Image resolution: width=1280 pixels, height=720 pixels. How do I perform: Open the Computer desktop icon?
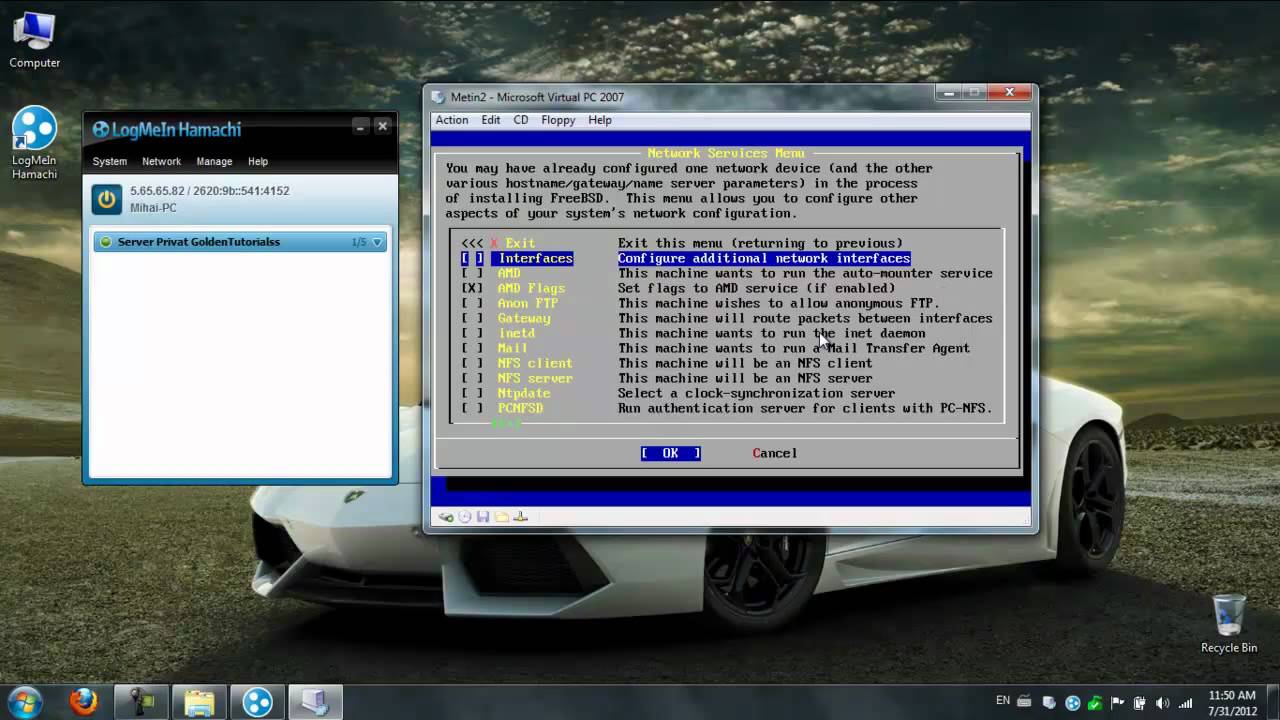tap(34, 40)
